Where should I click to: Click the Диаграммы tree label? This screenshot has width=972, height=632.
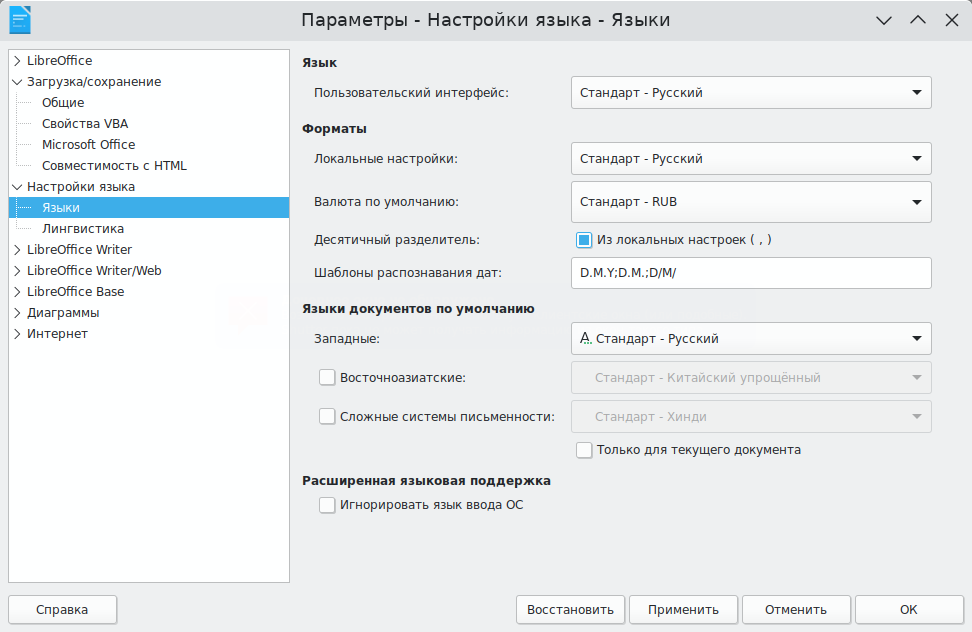pos(63,313)
